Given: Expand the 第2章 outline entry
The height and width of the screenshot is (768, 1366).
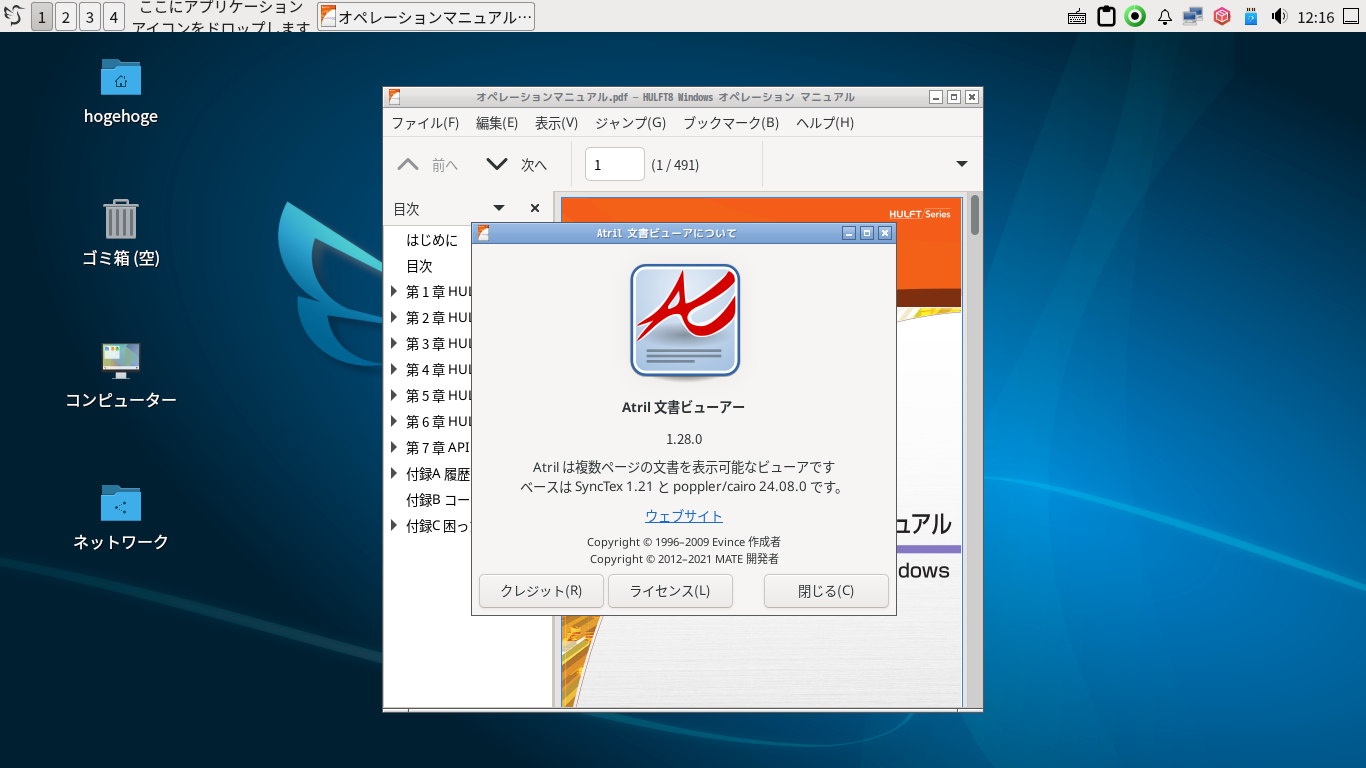Looking at the screenshot, I should coord(395,318).
